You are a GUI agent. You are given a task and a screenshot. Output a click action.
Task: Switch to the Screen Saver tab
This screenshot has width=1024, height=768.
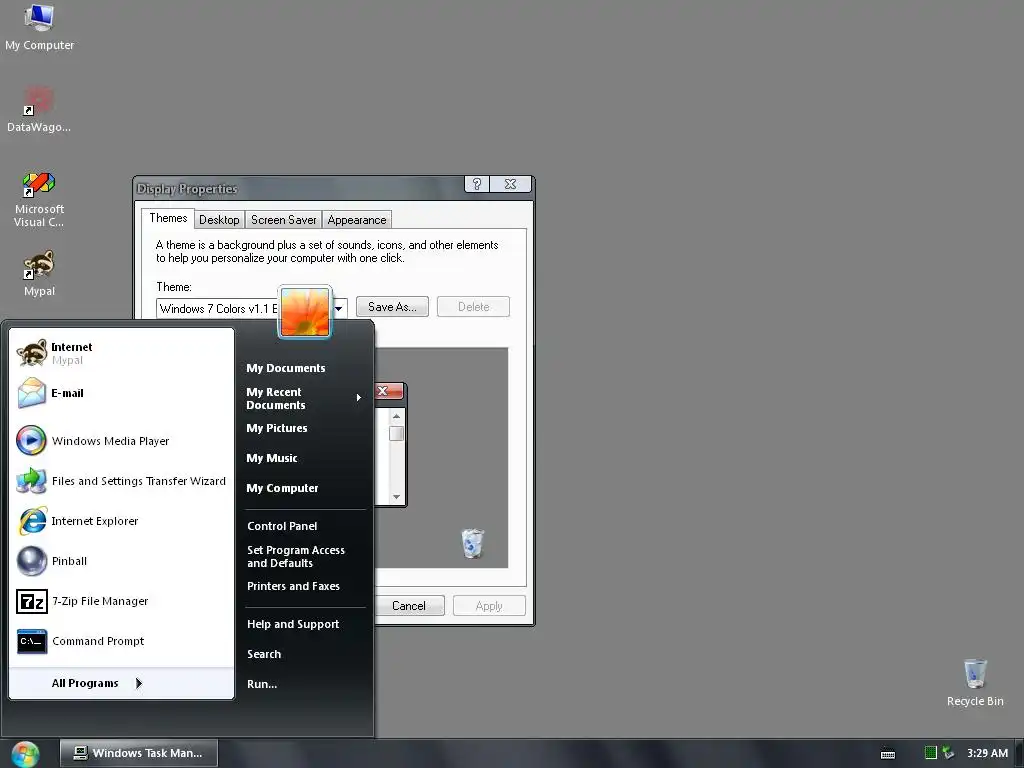coord(283,220)
